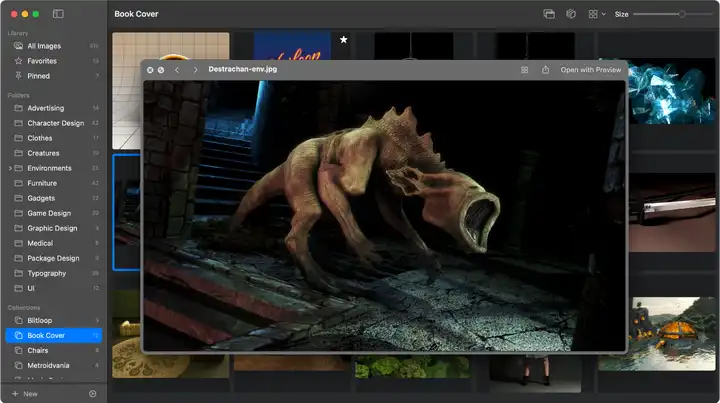
Task: Open the Game Design folder
Action: coord(54,213)
